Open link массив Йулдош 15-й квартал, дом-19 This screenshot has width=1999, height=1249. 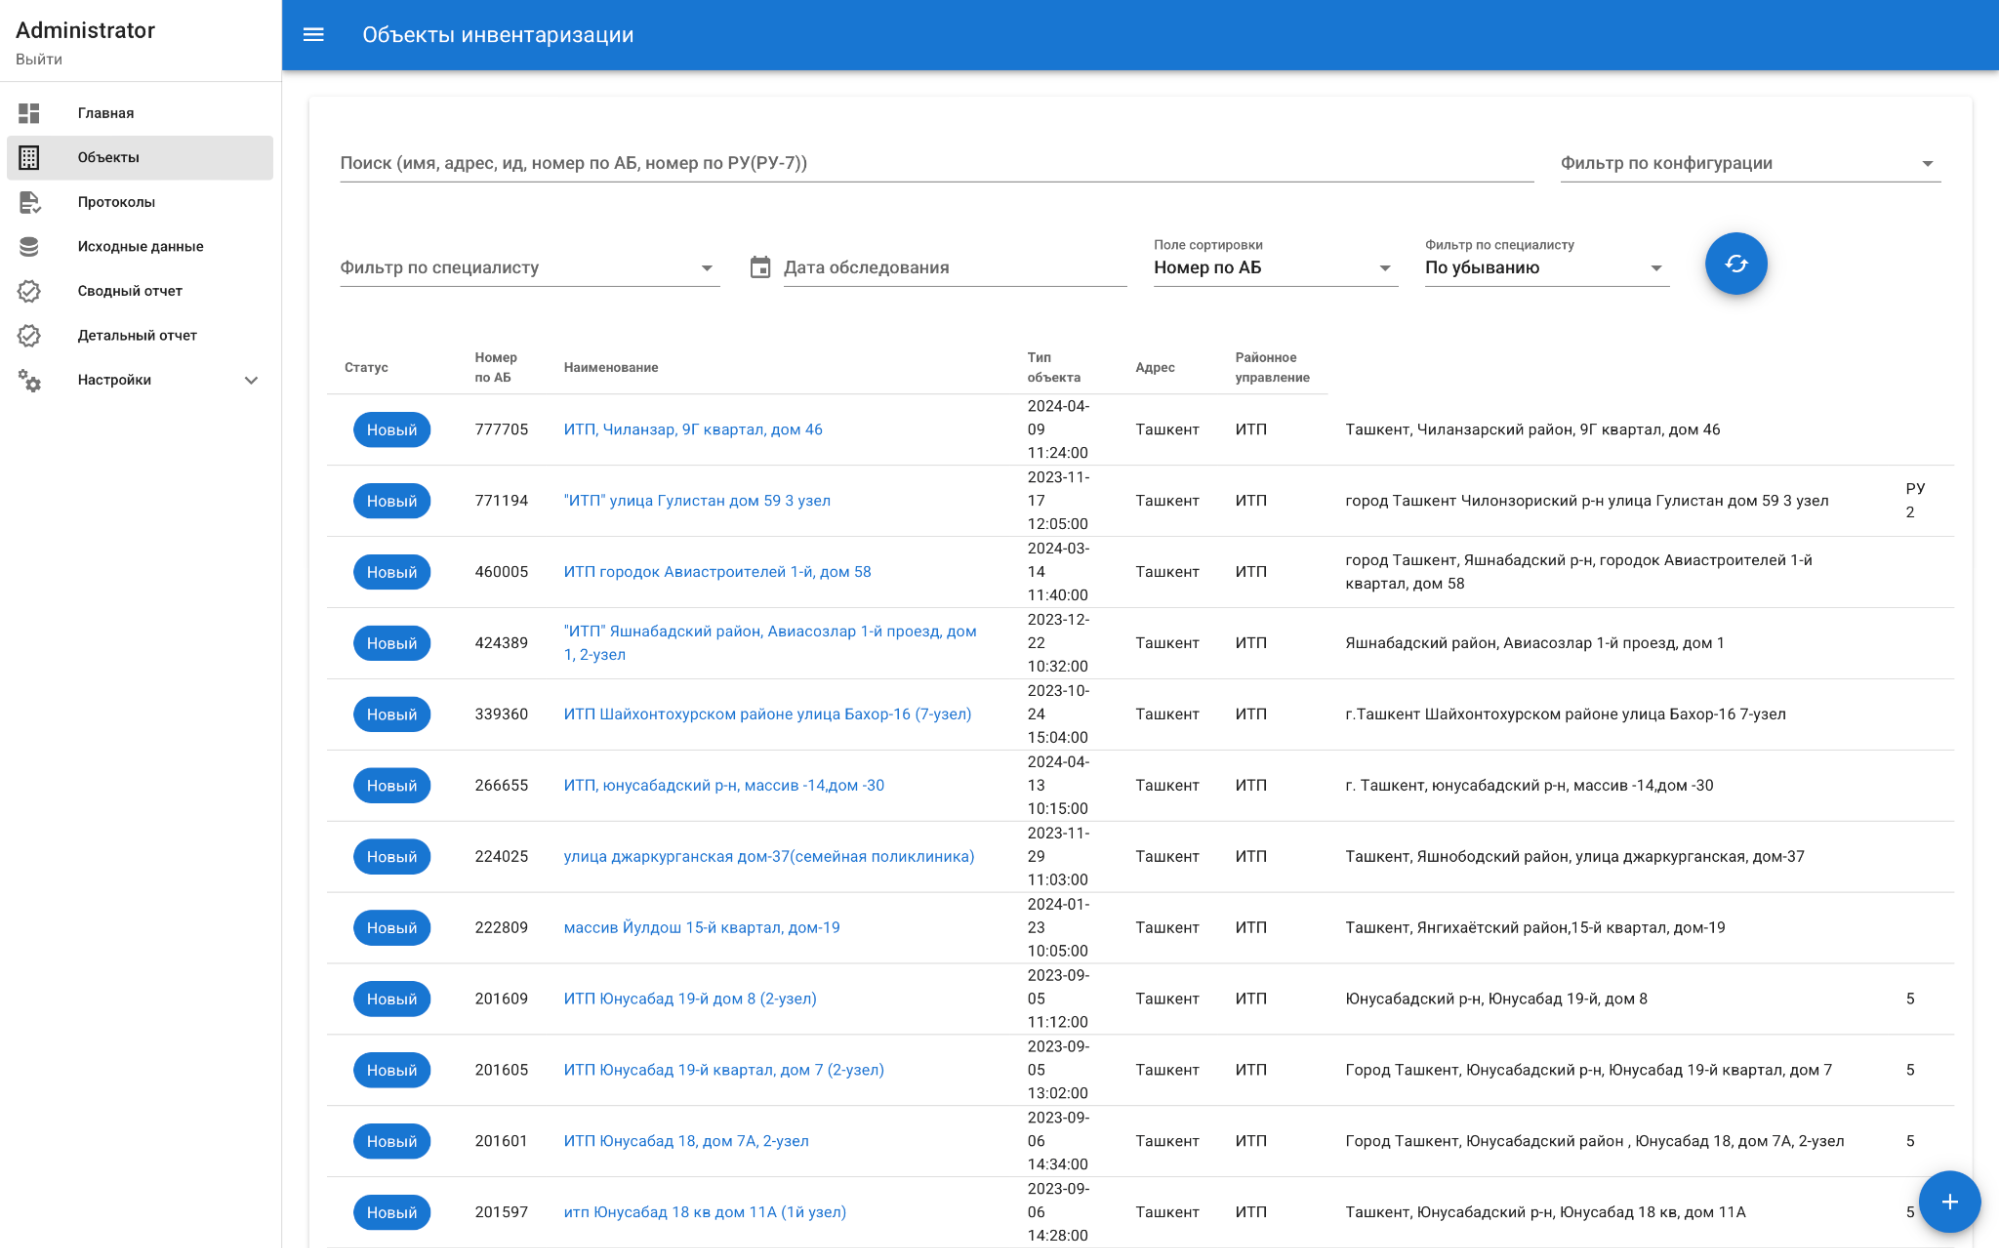701,927
